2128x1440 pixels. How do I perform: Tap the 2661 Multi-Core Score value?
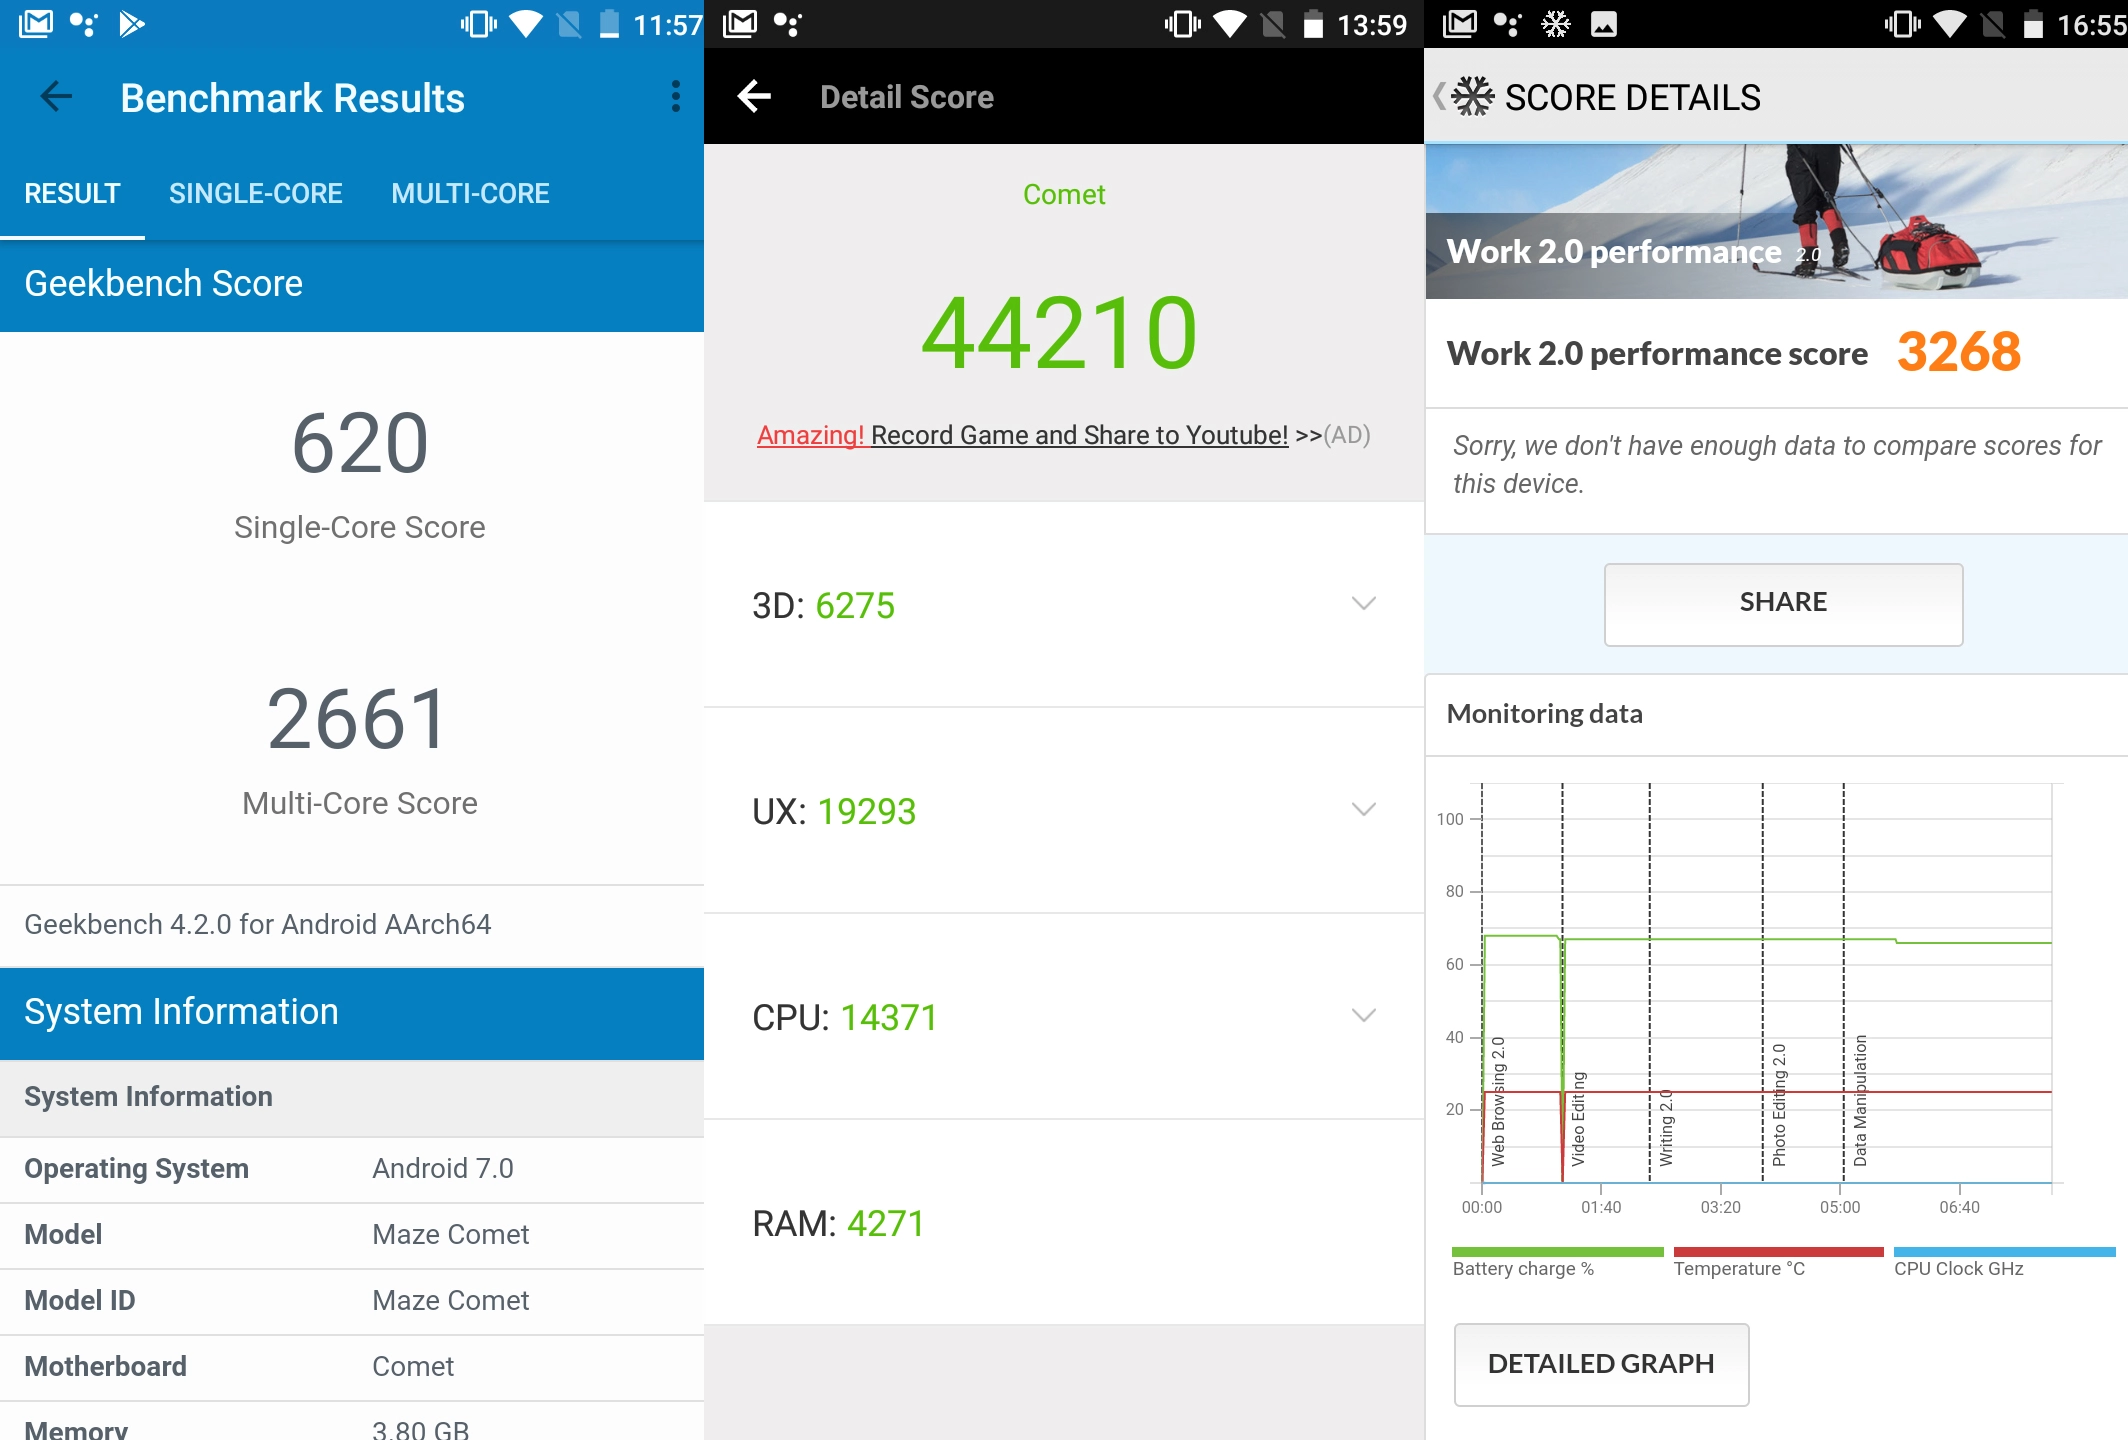357,719
